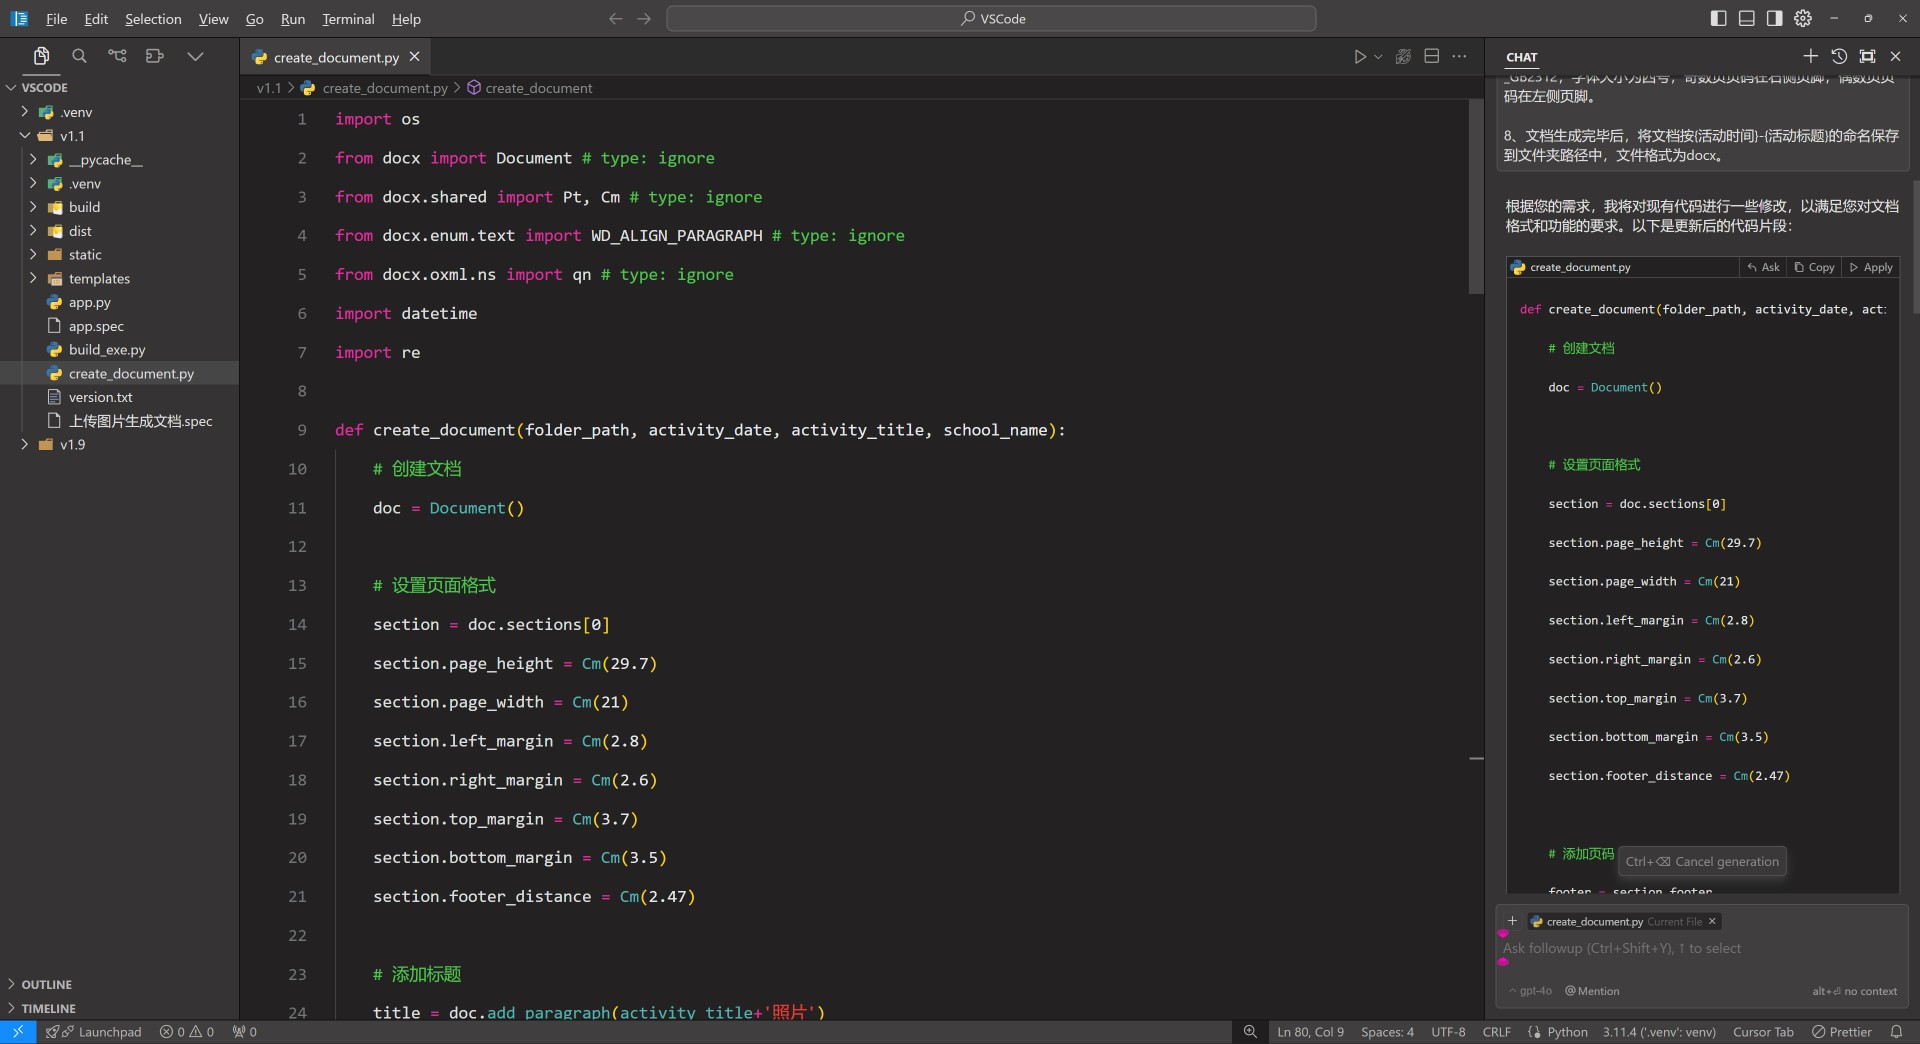Open the Selection menu
Viewport: 1920px width, 1044px height.
[x=153, y=19]
